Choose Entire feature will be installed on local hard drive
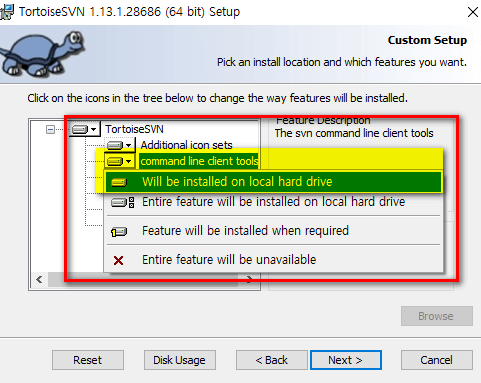Viewport: 481px width, 383px height. [x=273, y=202]
